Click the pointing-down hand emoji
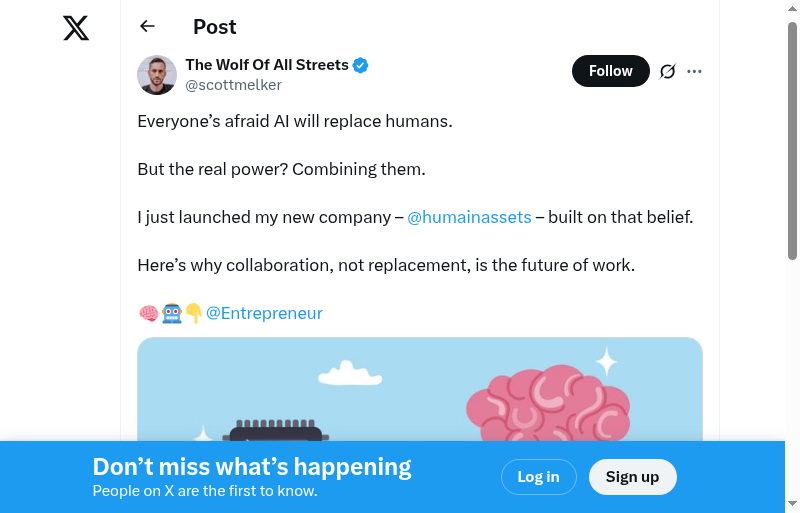 194,314
